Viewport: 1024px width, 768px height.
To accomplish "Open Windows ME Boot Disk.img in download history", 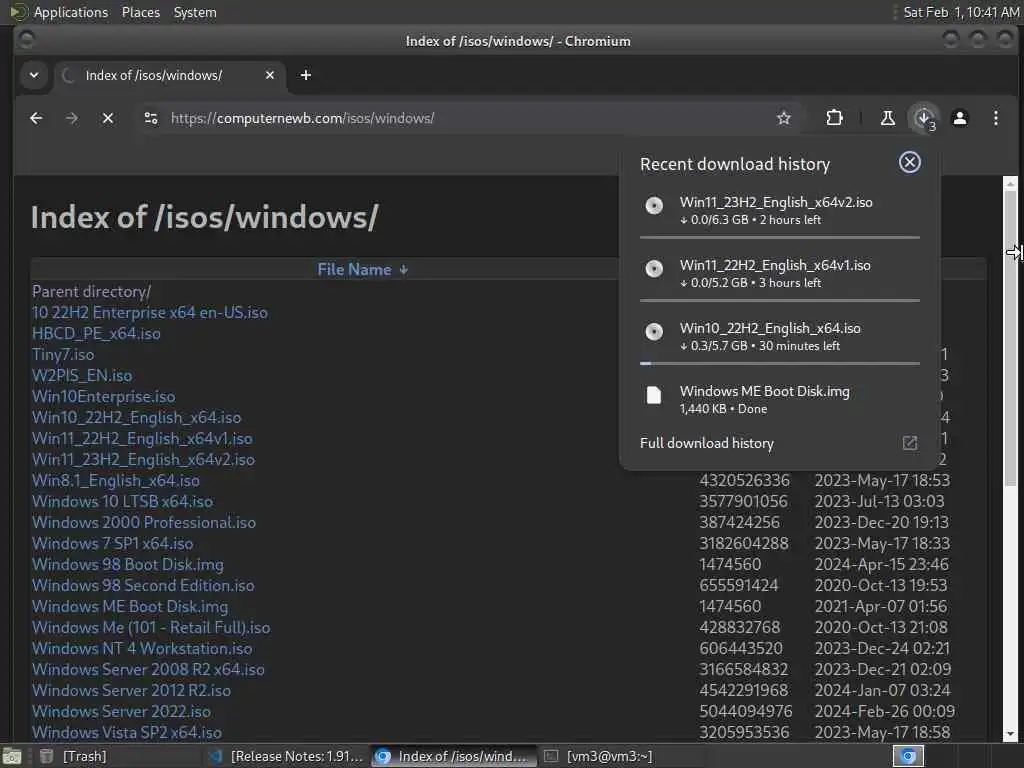I will (x=780, y=399).
